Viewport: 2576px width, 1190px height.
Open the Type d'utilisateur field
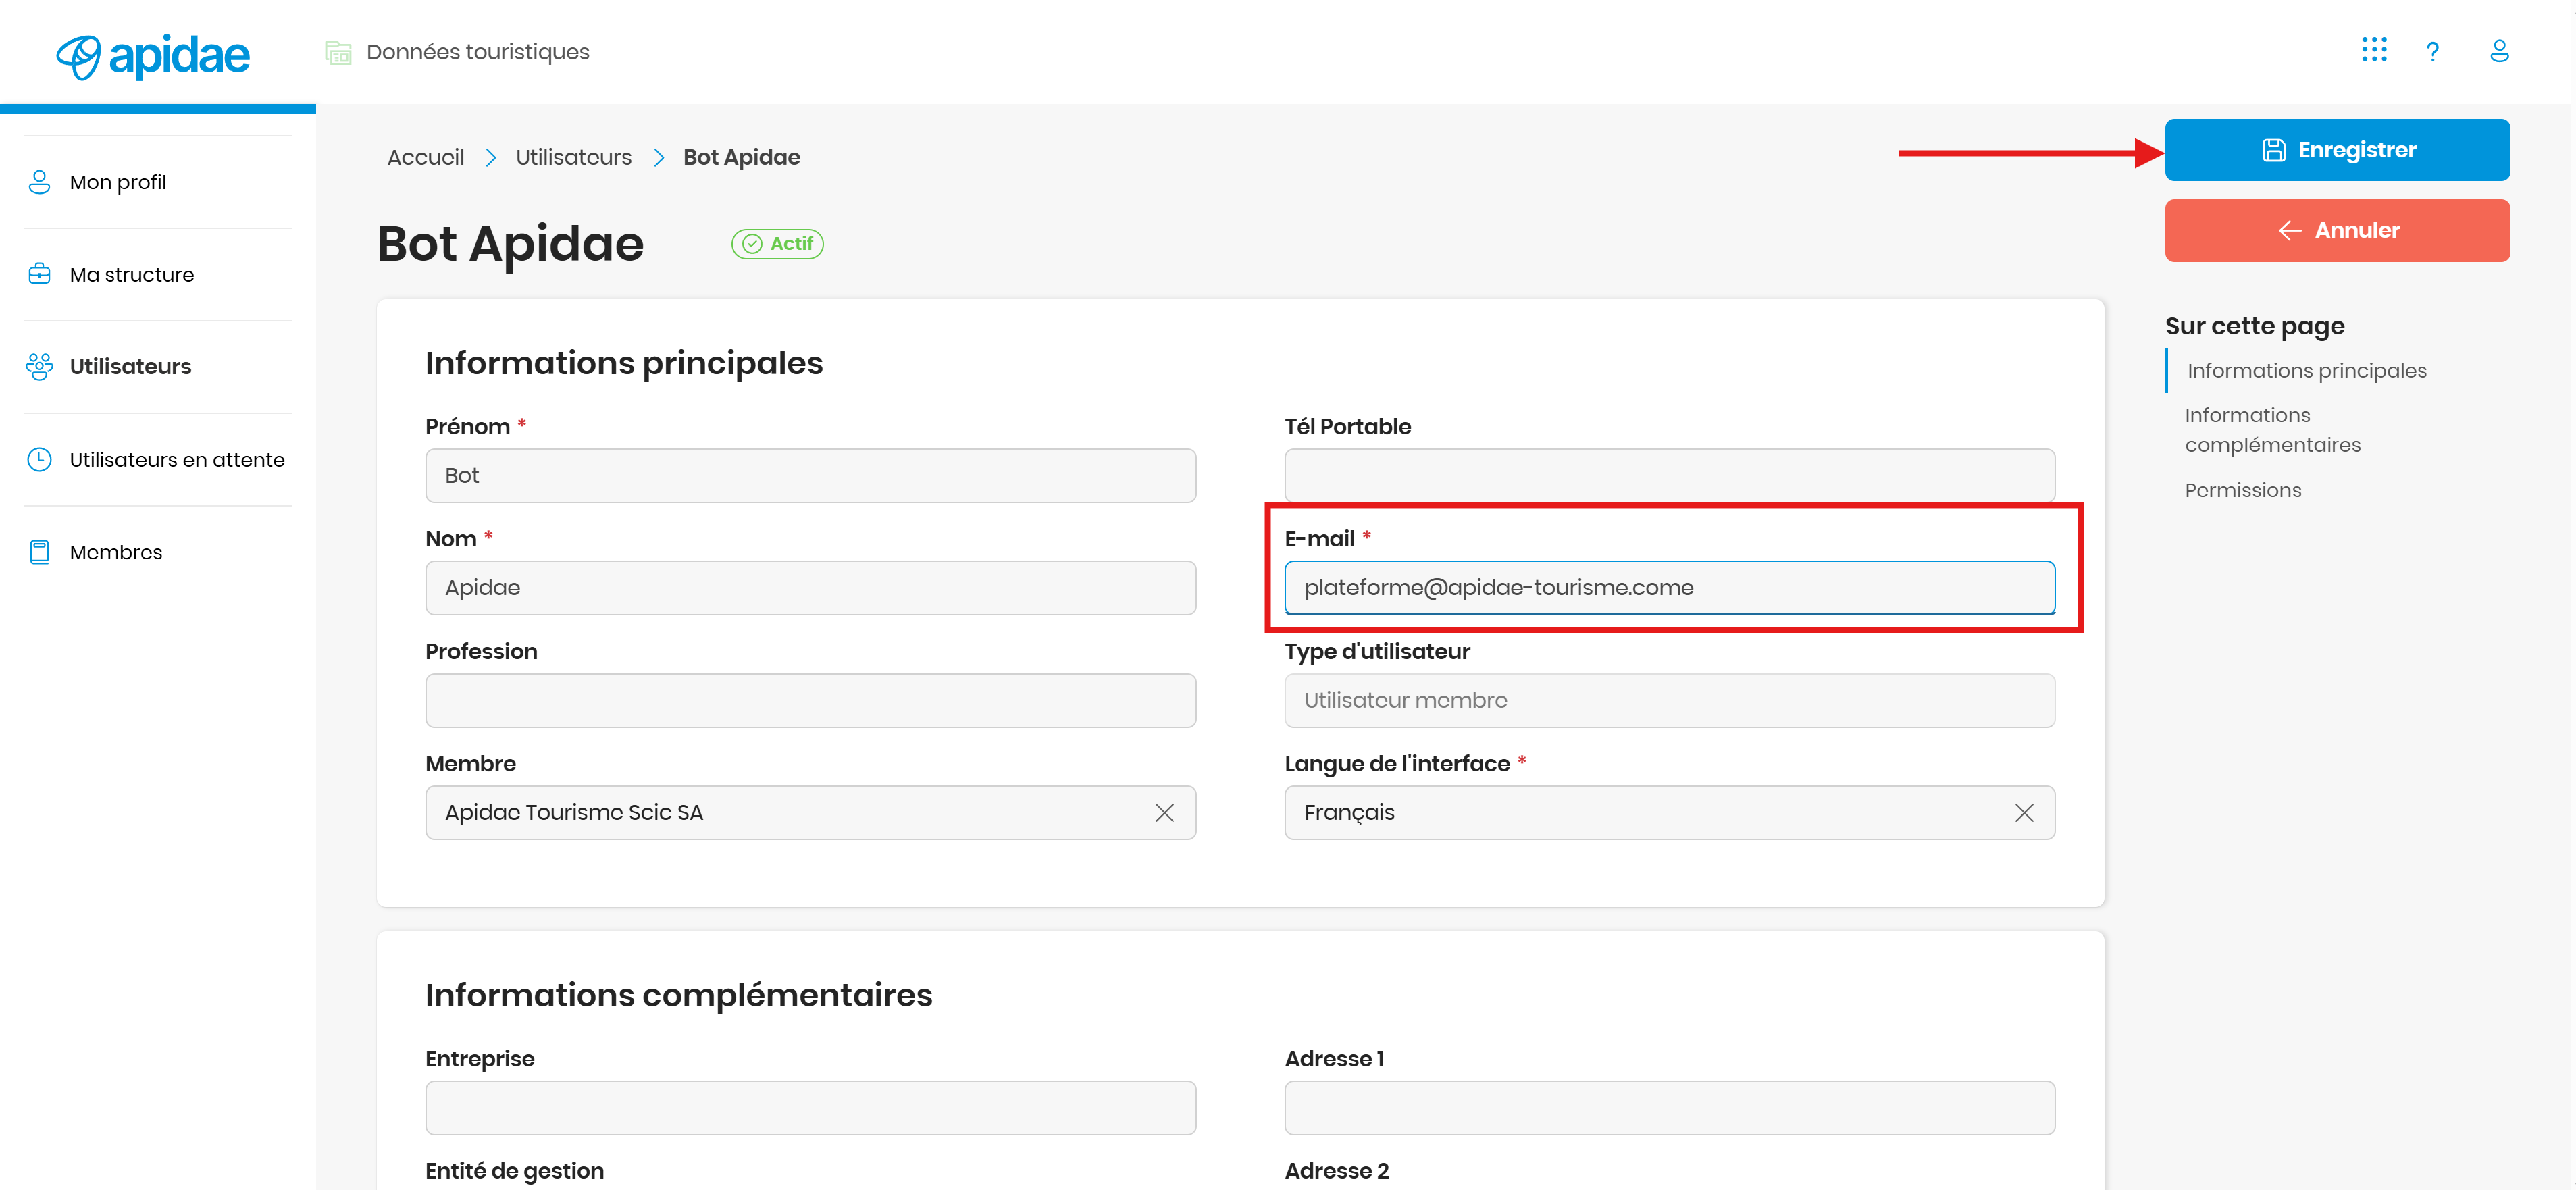1669,700
